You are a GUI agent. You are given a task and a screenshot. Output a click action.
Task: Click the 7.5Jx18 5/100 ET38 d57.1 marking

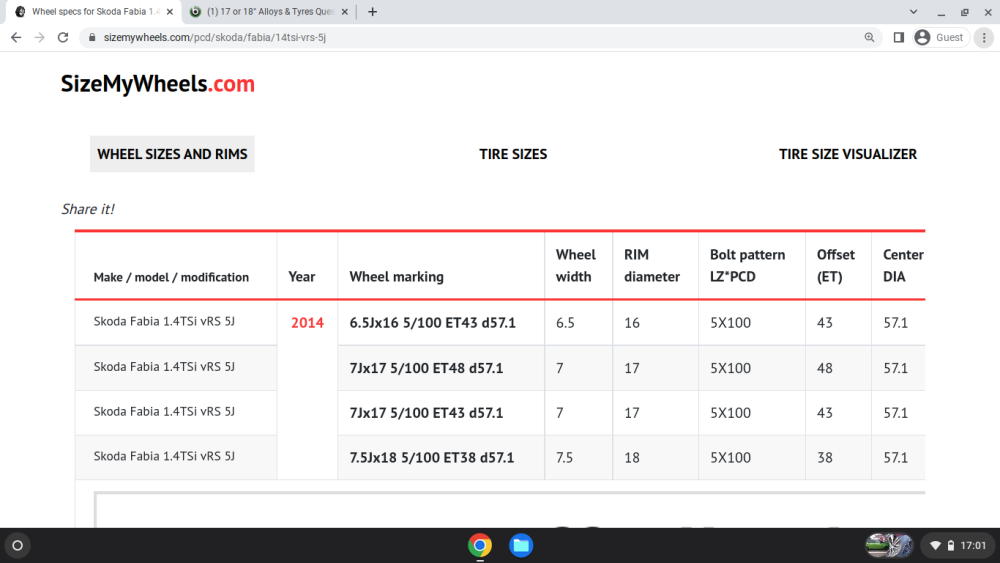[432, 457]
